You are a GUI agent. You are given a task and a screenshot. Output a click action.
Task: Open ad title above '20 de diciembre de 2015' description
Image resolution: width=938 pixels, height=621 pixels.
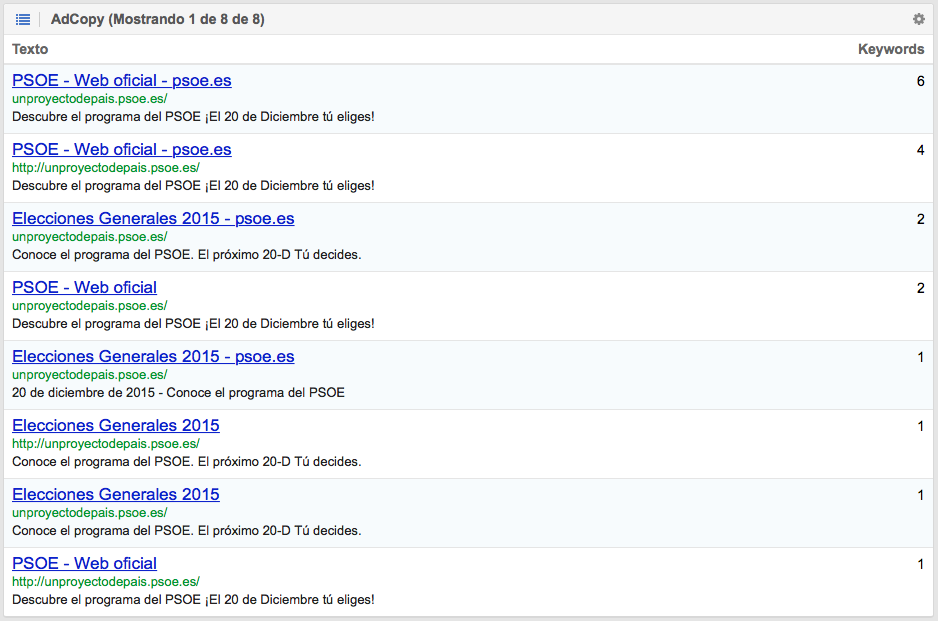point(153,357)
